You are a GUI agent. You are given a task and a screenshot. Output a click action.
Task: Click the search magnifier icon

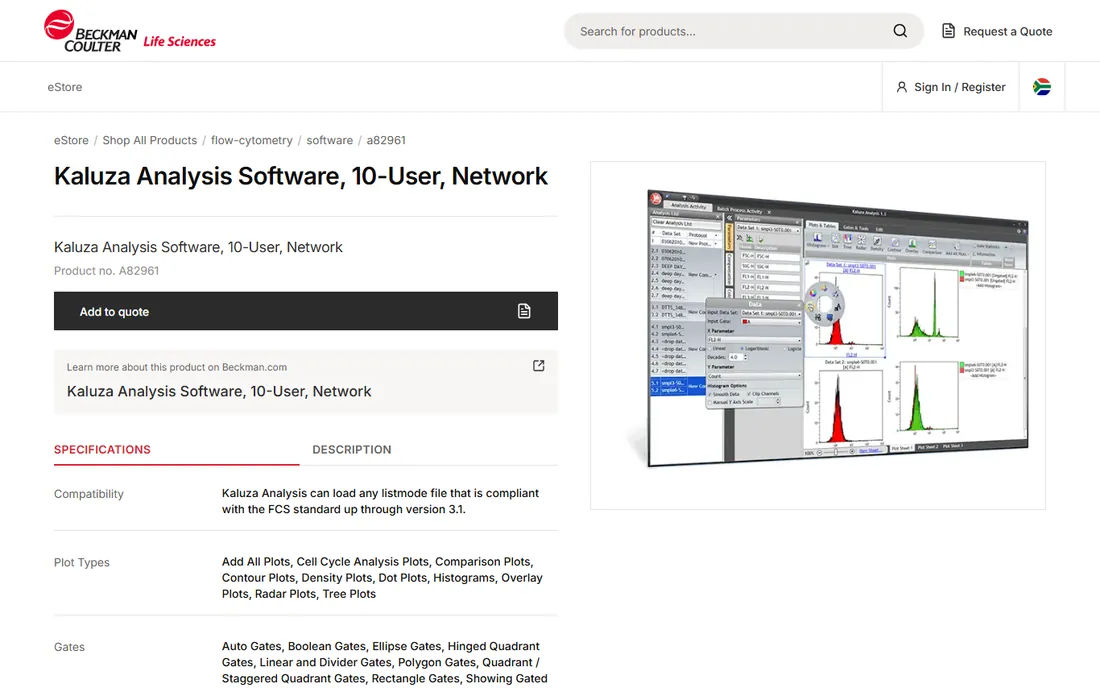(900, 31)
